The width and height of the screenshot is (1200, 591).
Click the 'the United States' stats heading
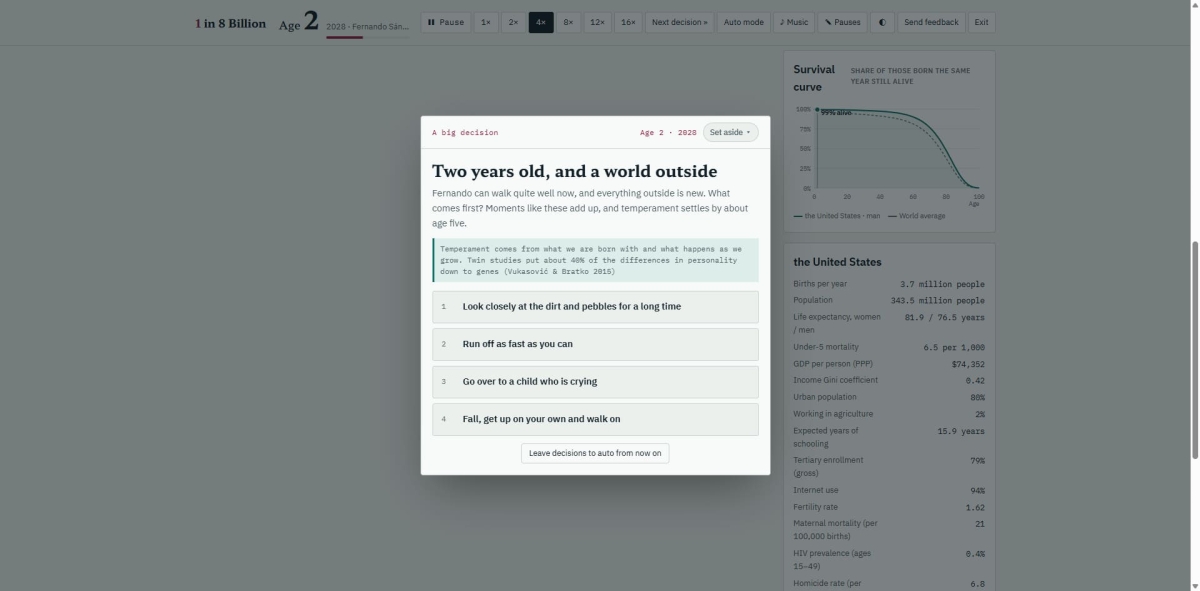[837, 262]
